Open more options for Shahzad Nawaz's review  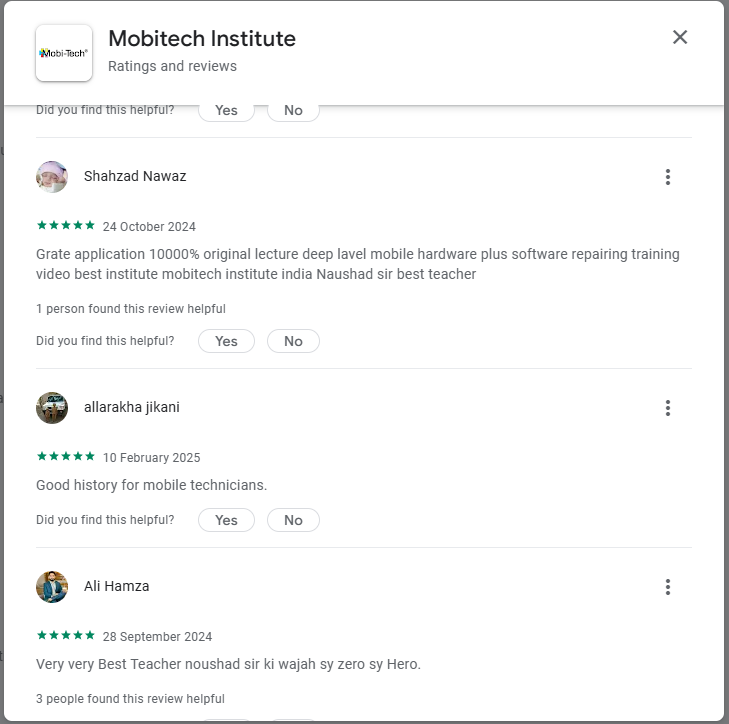coord(668,177)
